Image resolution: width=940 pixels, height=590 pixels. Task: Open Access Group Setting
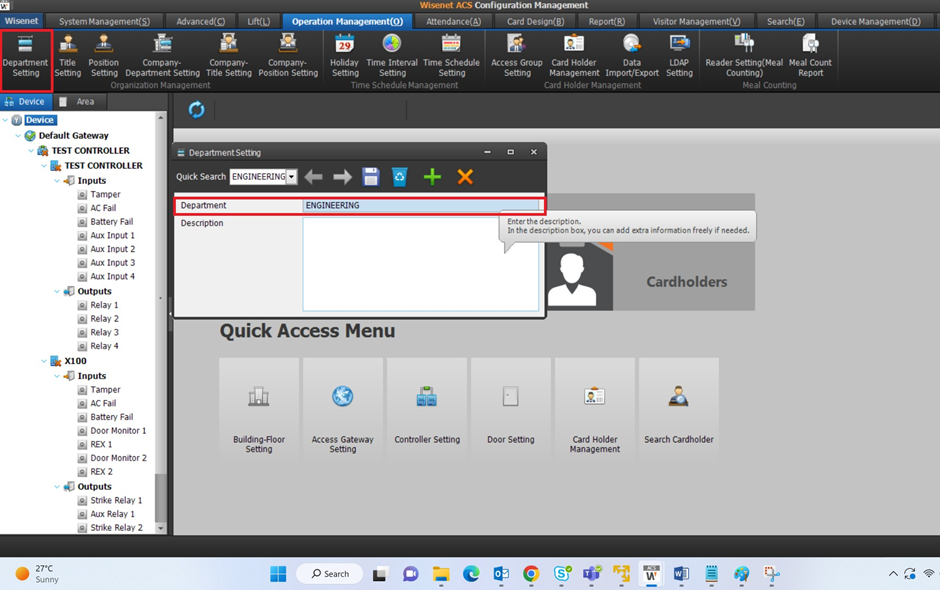(x=516, y=44)
